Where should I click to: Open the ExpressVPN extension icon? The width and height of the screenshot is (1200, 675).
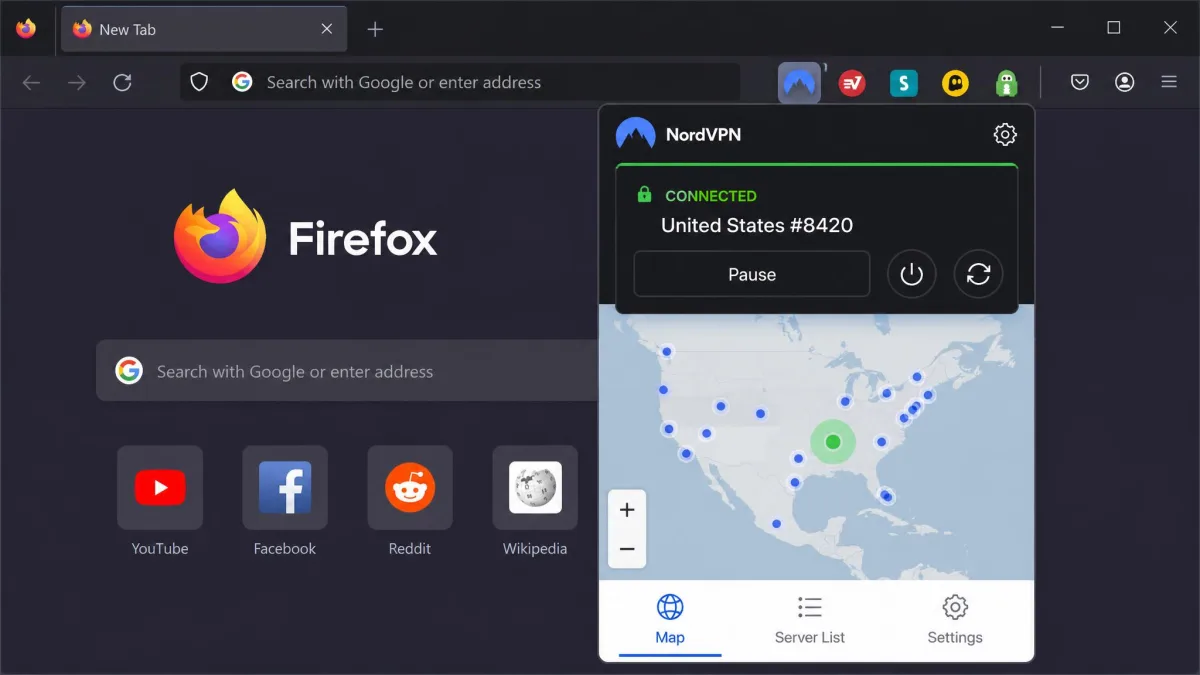pyautogui.click(x=852, y=83)
